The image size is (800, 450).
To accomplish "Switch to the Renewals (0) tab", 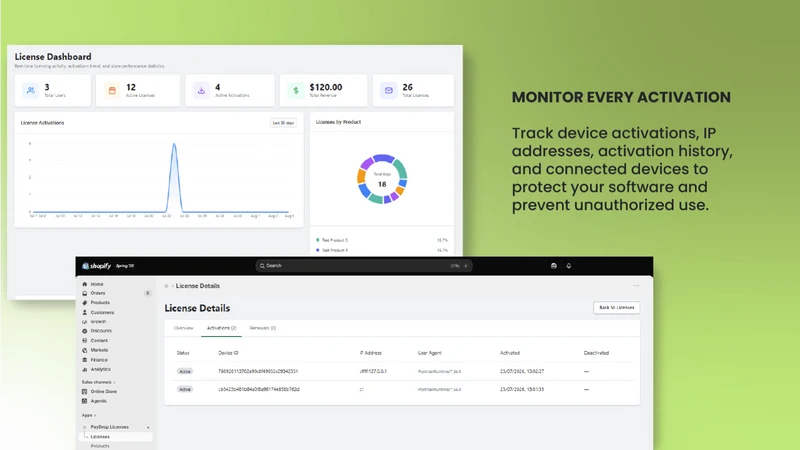I will point(263,328).
